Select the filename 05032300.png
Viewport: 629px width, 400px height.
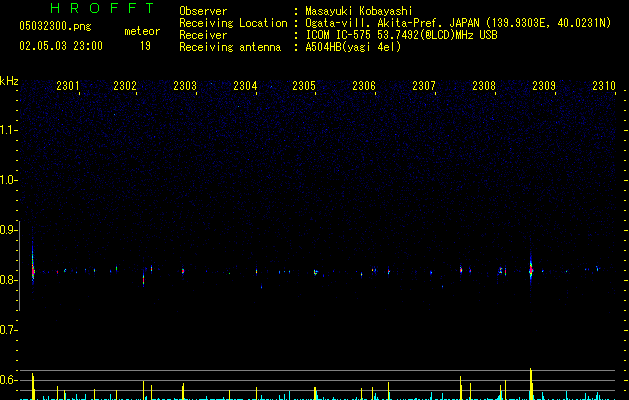pos(55,26)
